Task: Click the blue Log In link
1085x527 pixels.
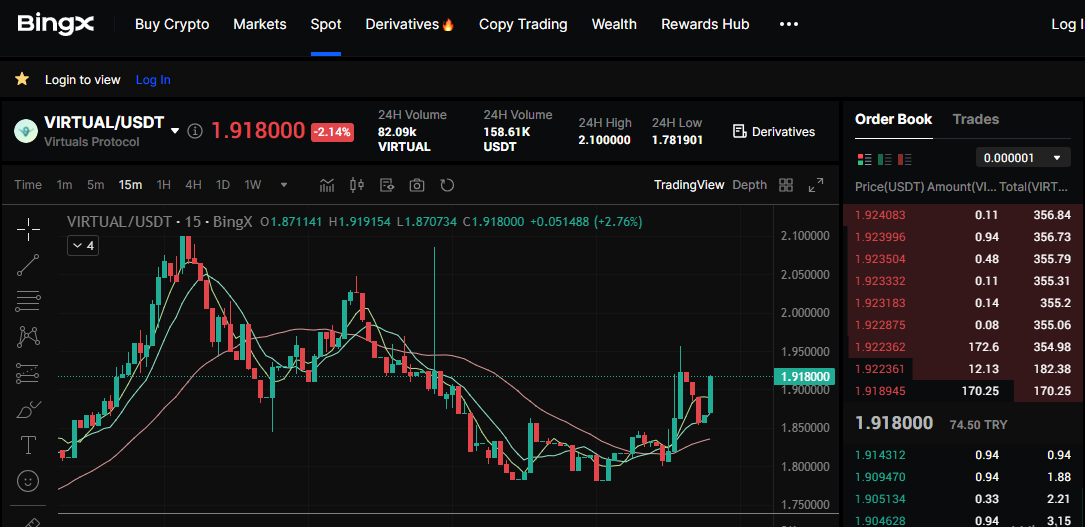Action: (153, 80)
